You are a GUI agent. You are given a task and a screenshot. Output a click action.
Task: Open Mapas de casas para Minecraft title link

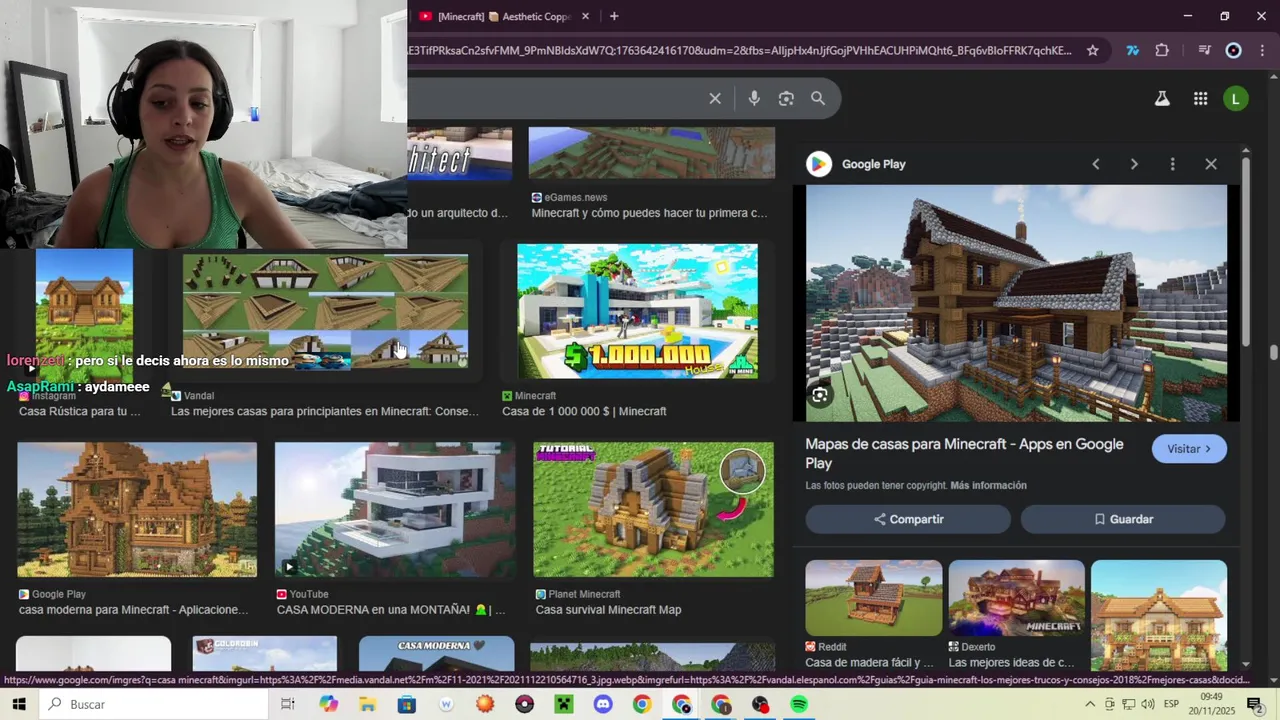point(964,453)
